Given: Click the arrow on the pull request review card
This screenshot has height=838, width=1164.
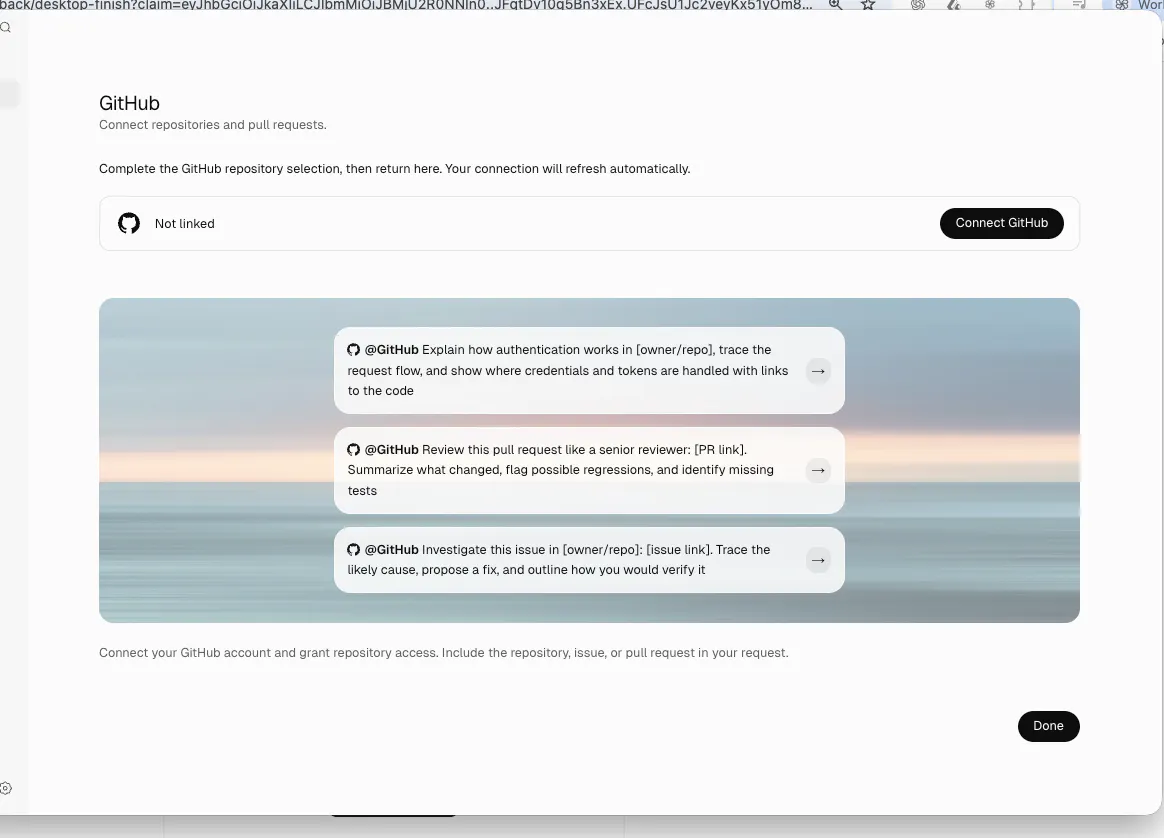Looking at the screenshot, I should [x=818, y=471].
